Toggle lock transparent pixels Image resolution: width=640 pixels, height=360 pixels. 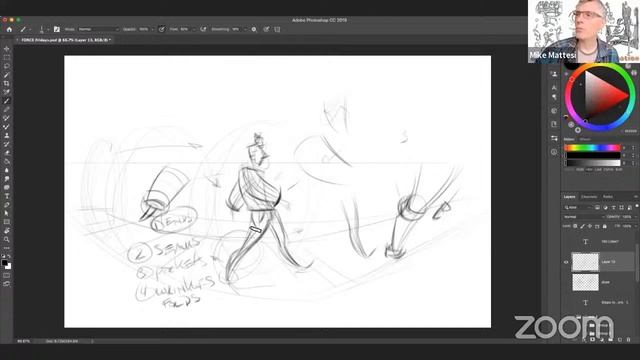point(575,226)
